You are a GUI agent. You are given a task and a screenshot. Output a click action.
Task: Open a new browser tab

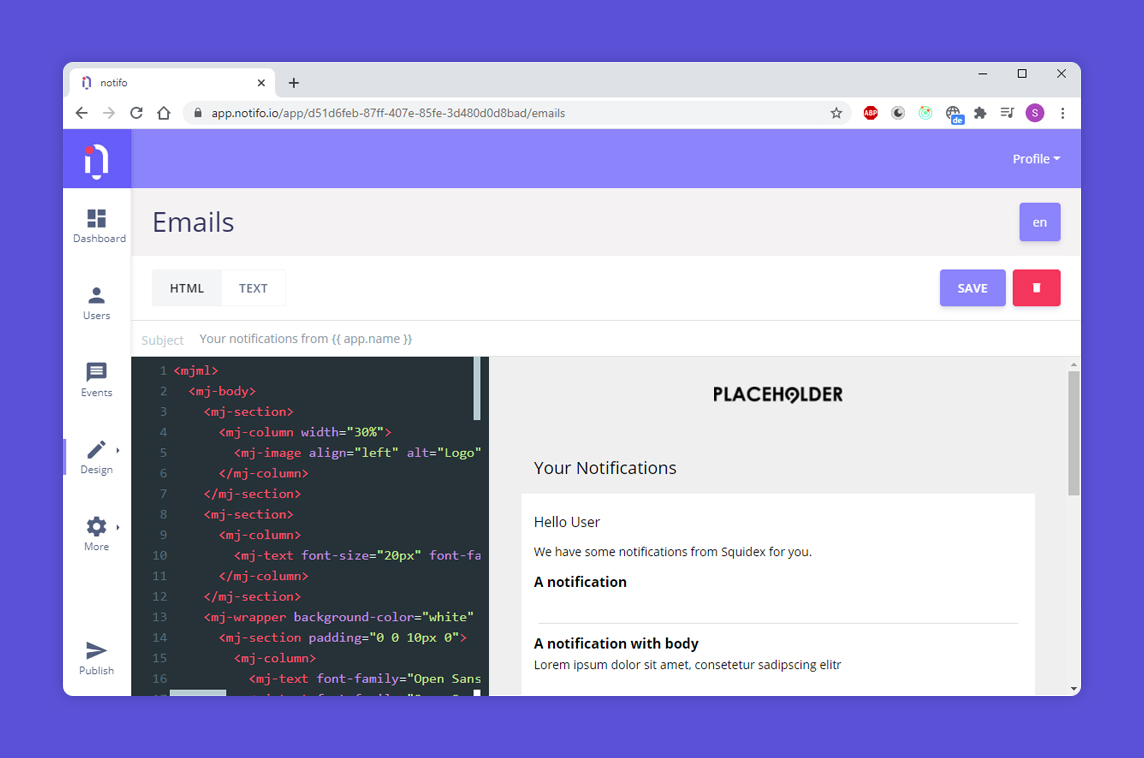[293, 83]
